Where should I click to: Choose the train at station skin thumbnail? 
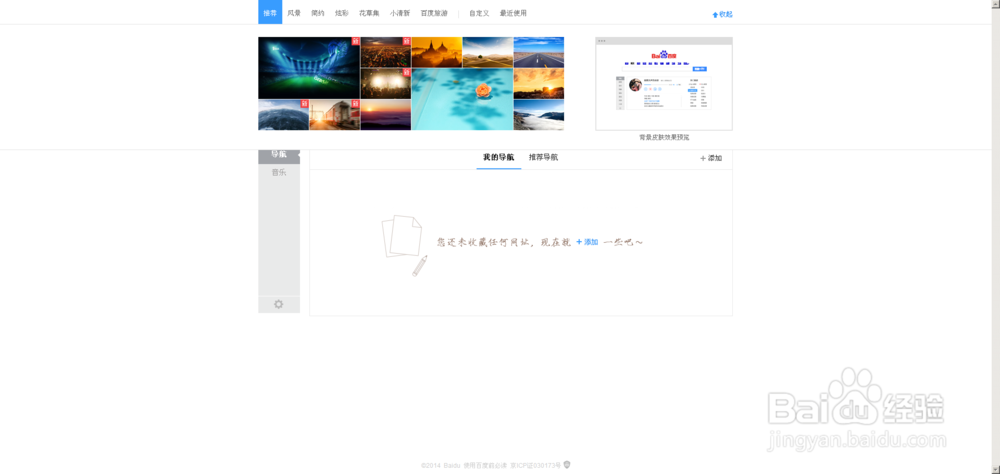(x=334, y=115)
